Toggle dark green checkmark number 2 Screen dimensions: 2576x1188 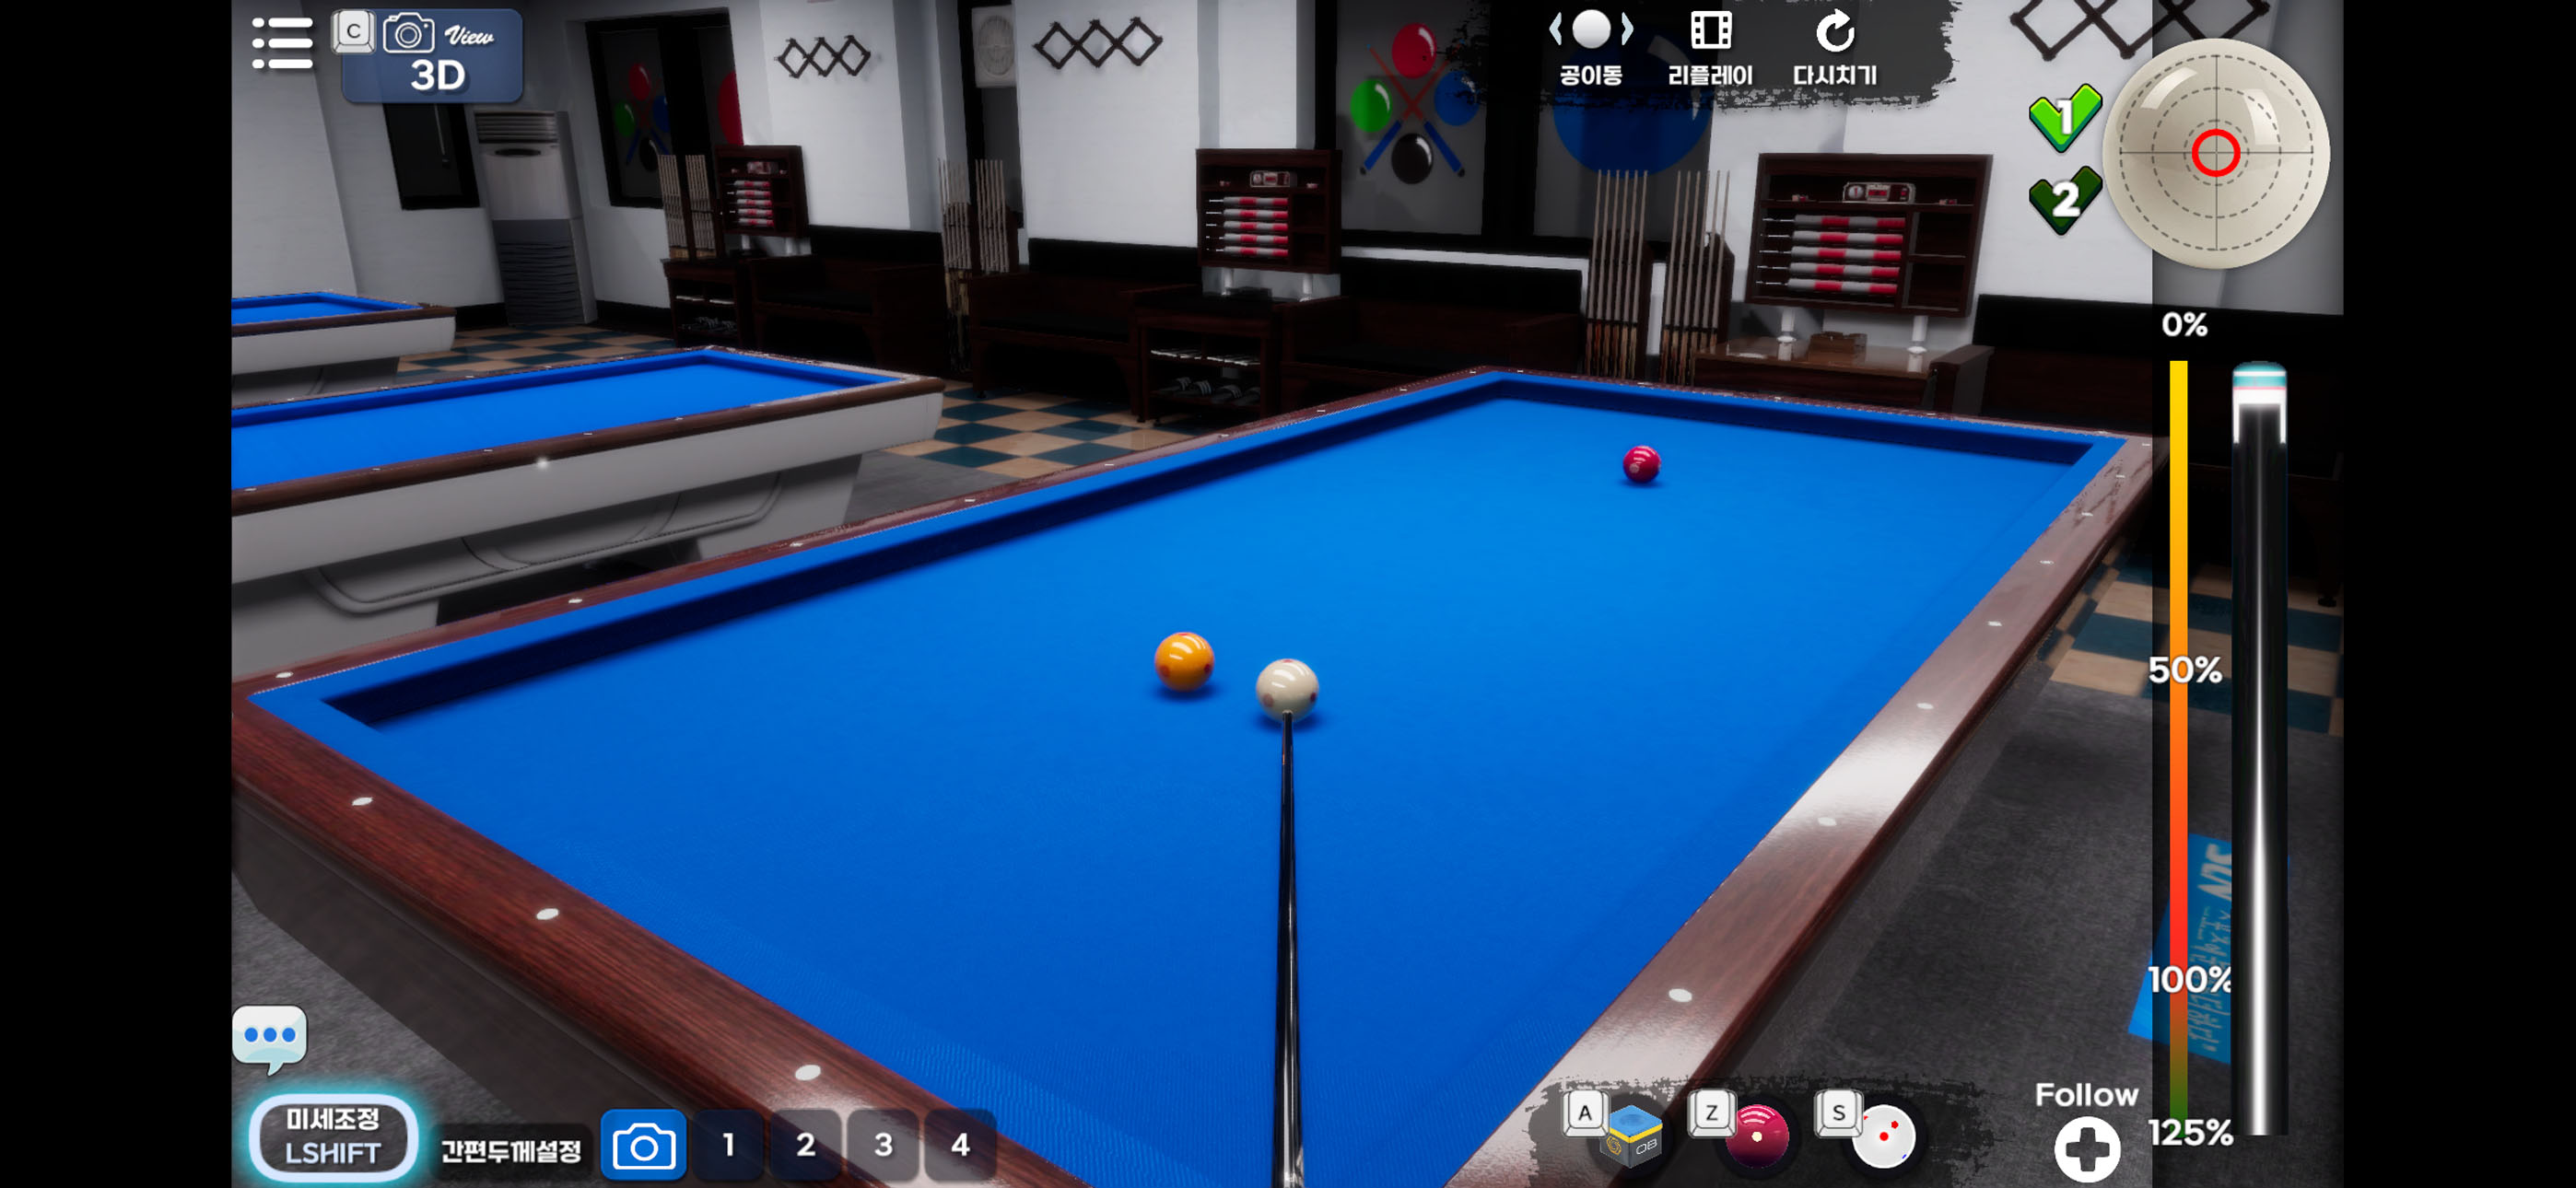click(x=2064, y=200)
